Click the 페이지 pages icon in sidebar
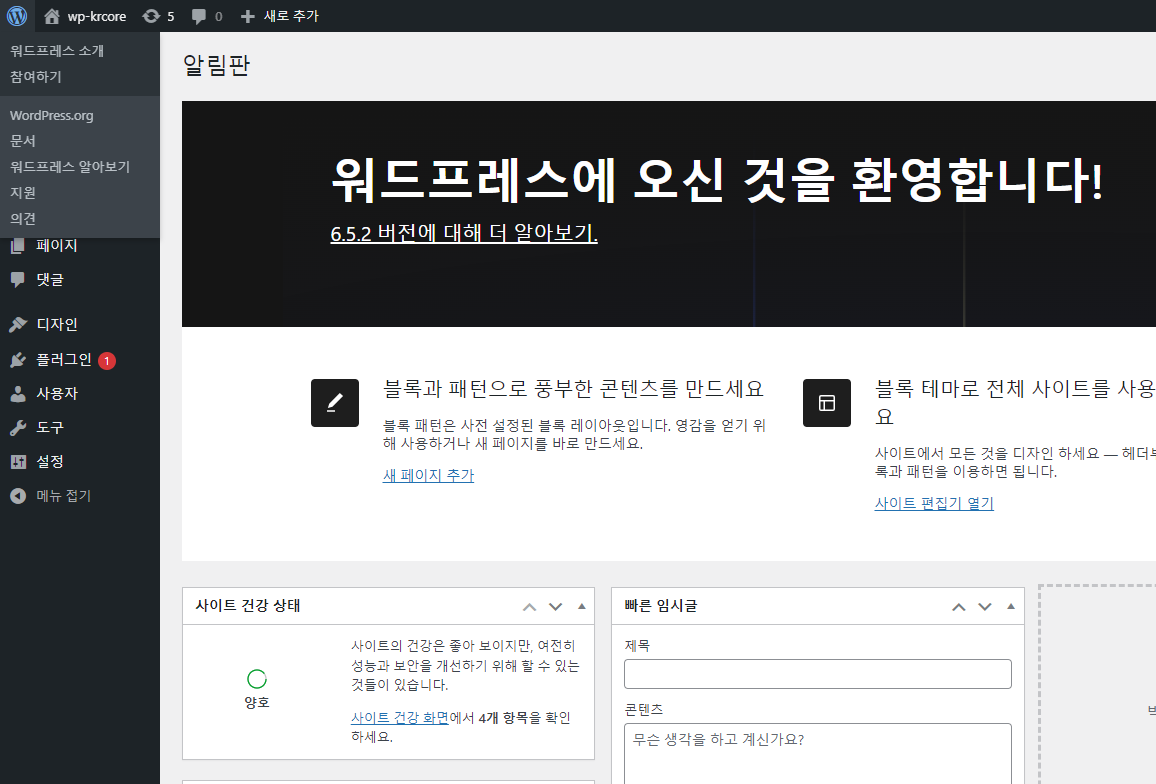 [18, 246]
